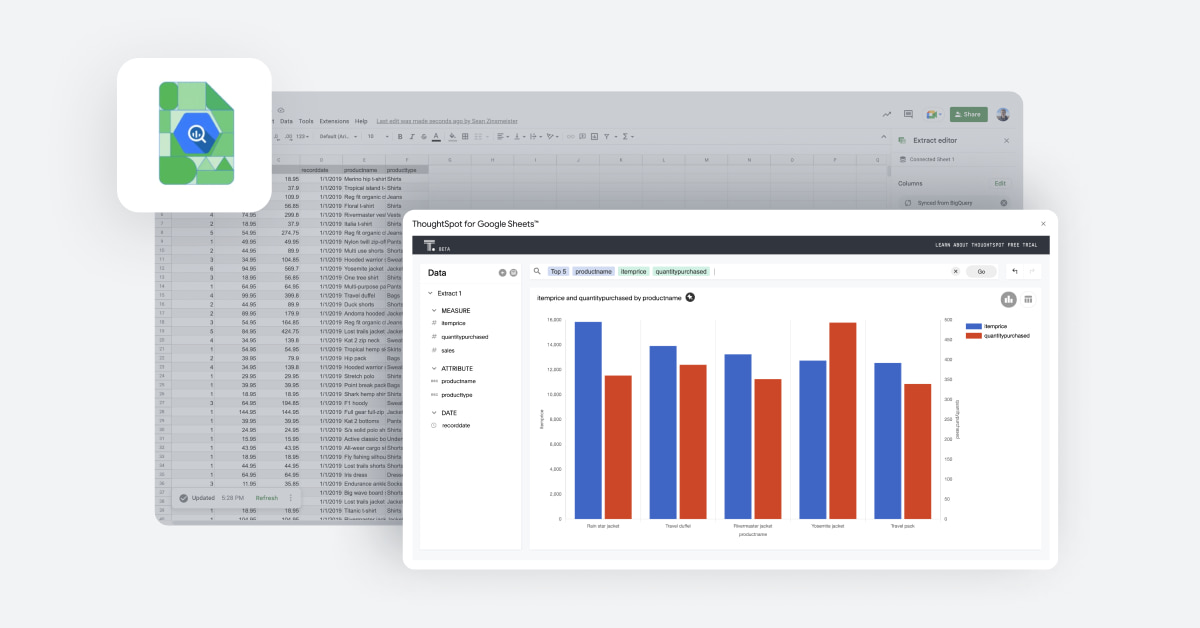Viewport: 1200px width, 628px height.
Task: Open the activity trend icon in Sheets header
Action: click(x=887, y=114)
